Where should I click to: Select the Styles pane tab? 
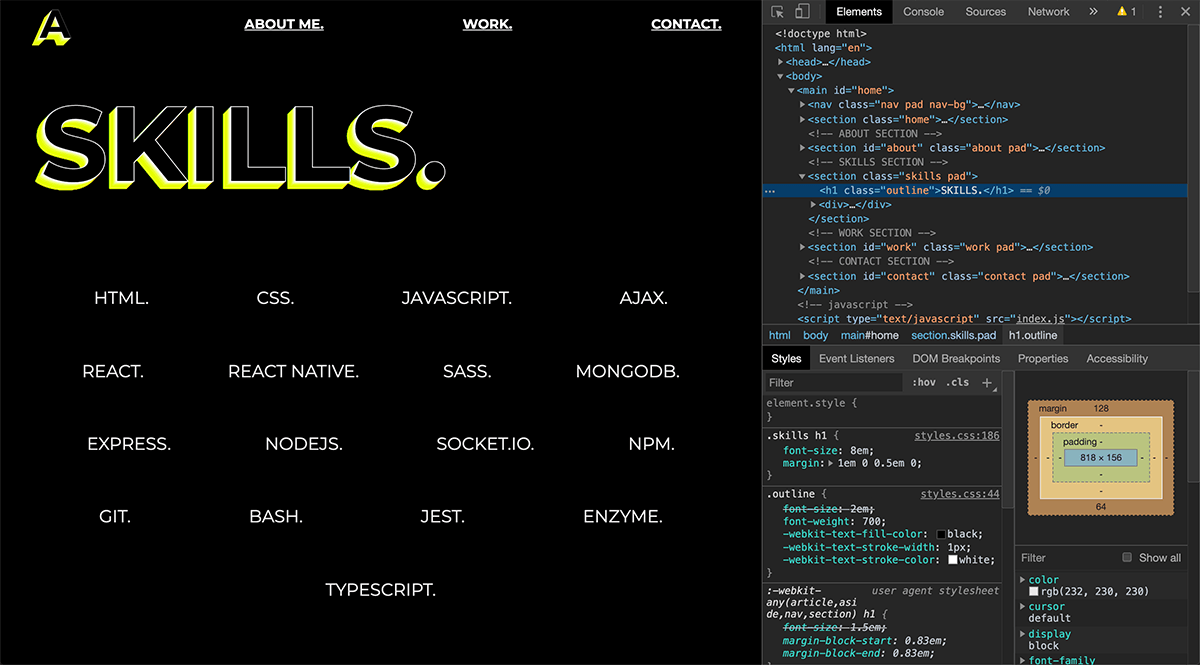tap(786, 358)
